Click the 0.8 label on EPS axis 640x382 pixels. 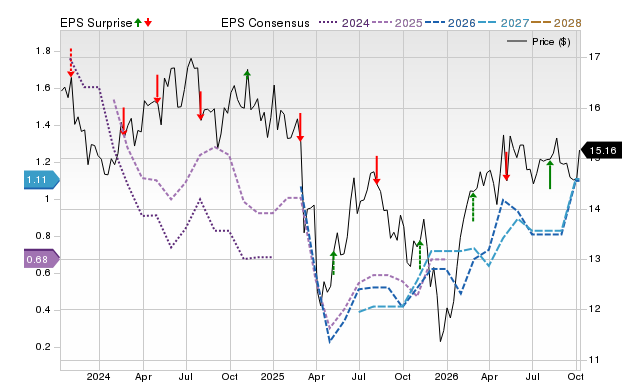click(x=43, y=236)
